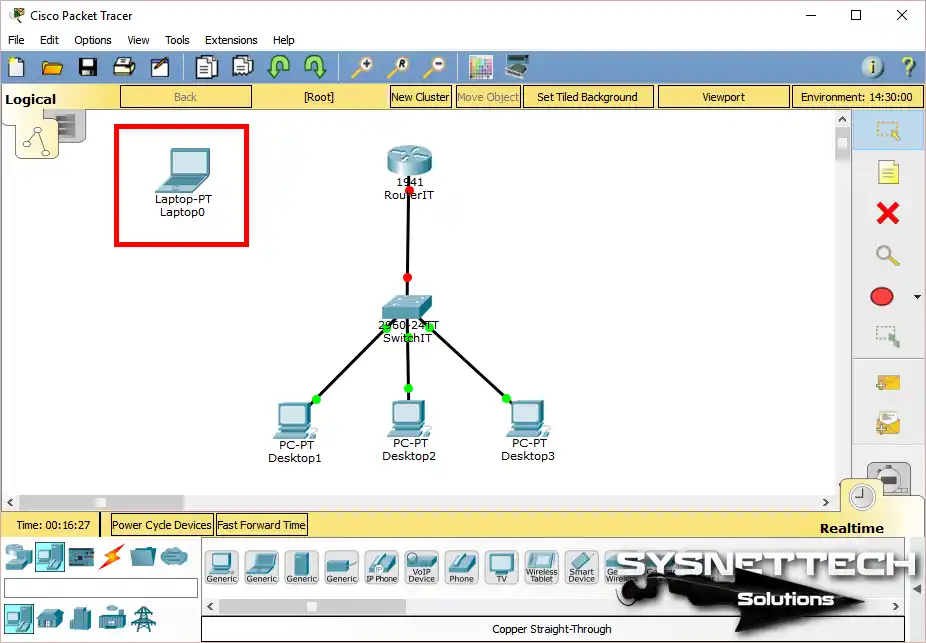This screenshot has height=643, width=926.
Task: Select the Wireless Tablet device
Action: click(x=541, y=567)
